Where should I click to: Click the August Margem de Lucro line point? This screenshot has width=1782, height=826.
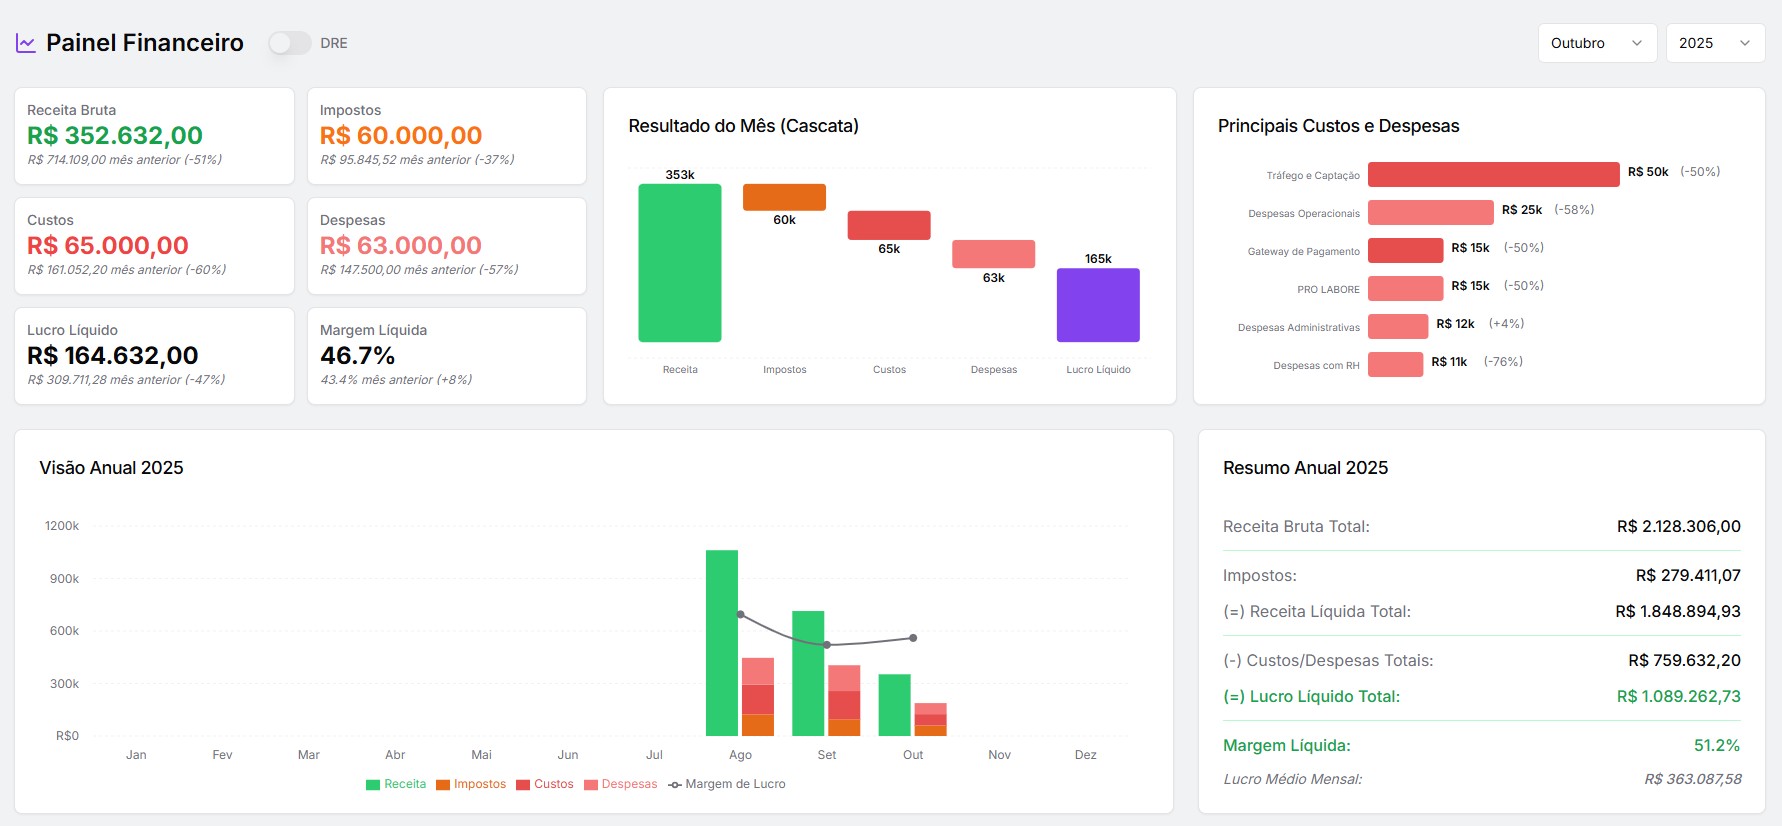740,614
